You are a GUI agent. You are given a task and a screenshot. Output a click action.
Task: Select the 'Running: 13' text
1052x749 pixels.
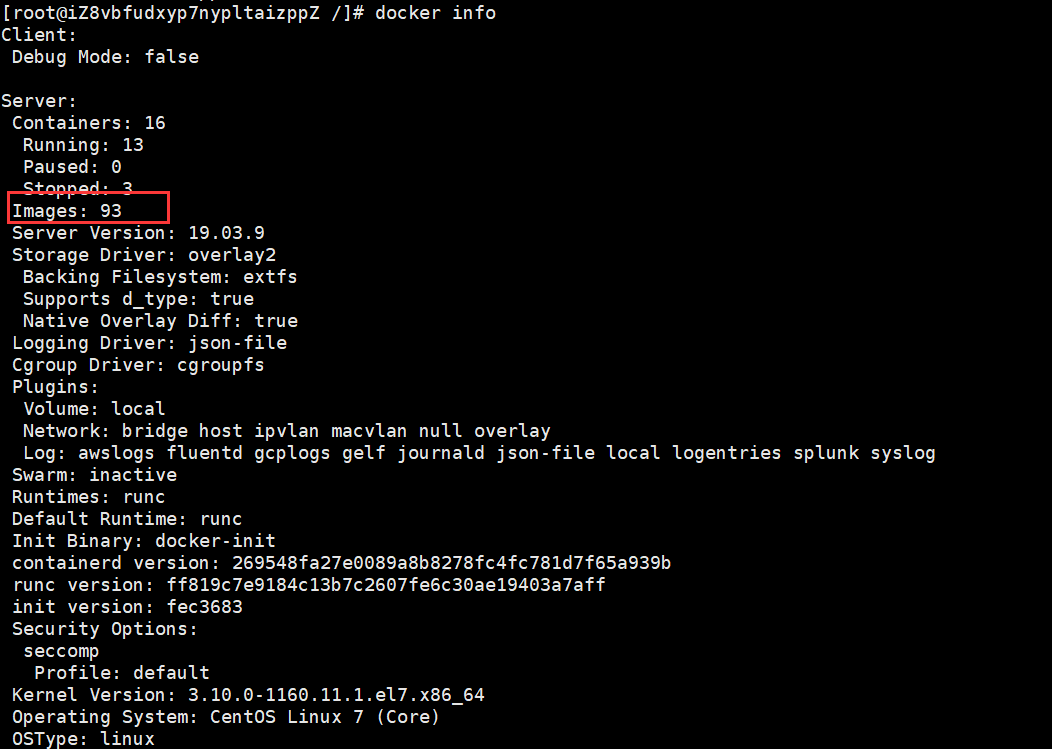(83, 145)
